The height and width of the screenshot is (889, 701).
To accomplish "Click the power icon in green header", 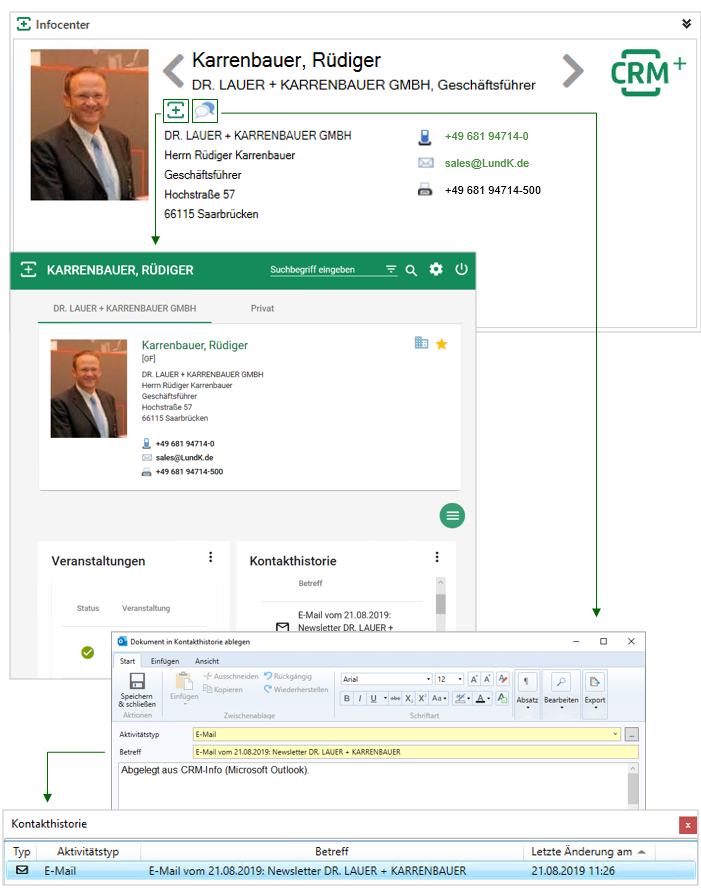I will (462, 269).
